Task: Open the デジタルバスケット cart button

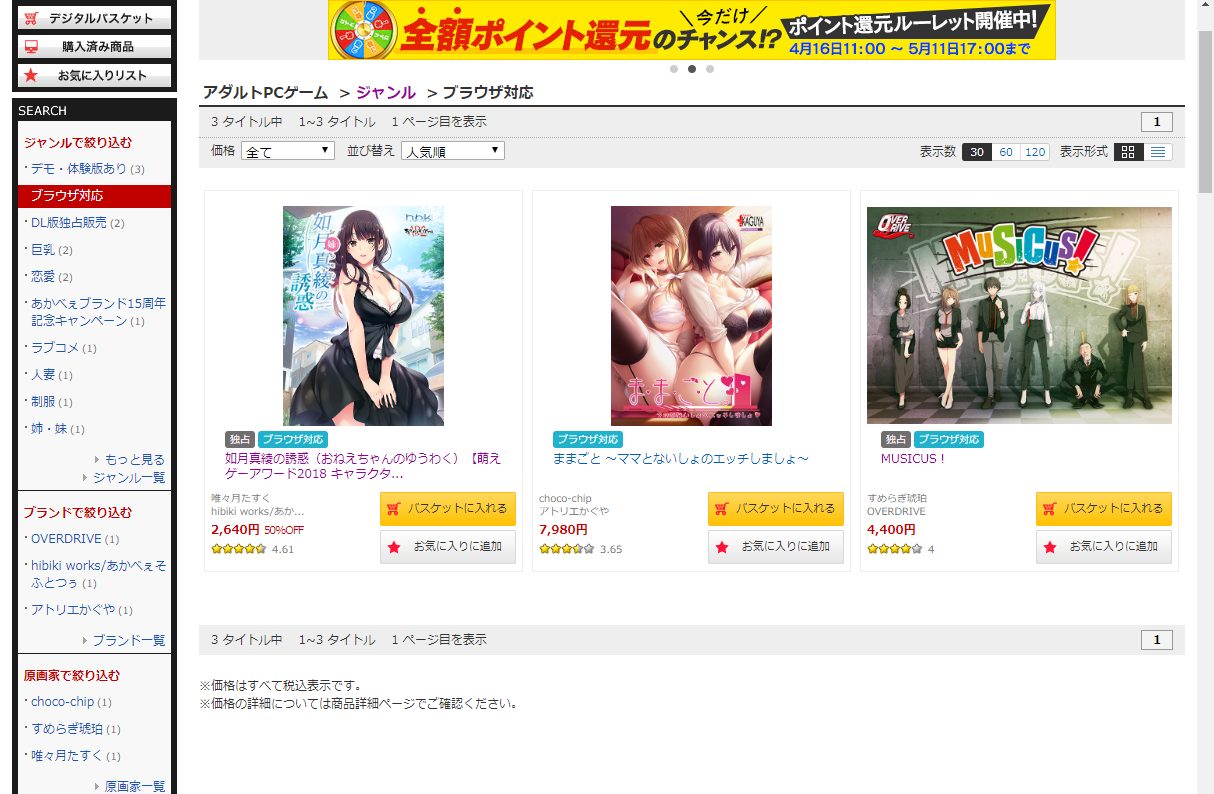Action: tap(94, 18)
